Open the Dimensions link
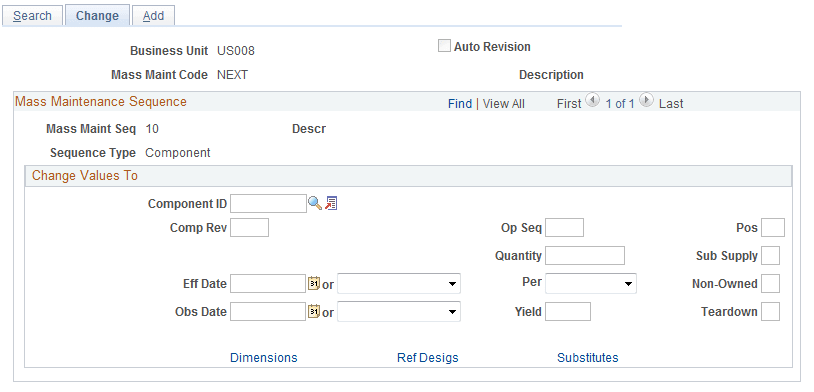 [x=264, y=358]
